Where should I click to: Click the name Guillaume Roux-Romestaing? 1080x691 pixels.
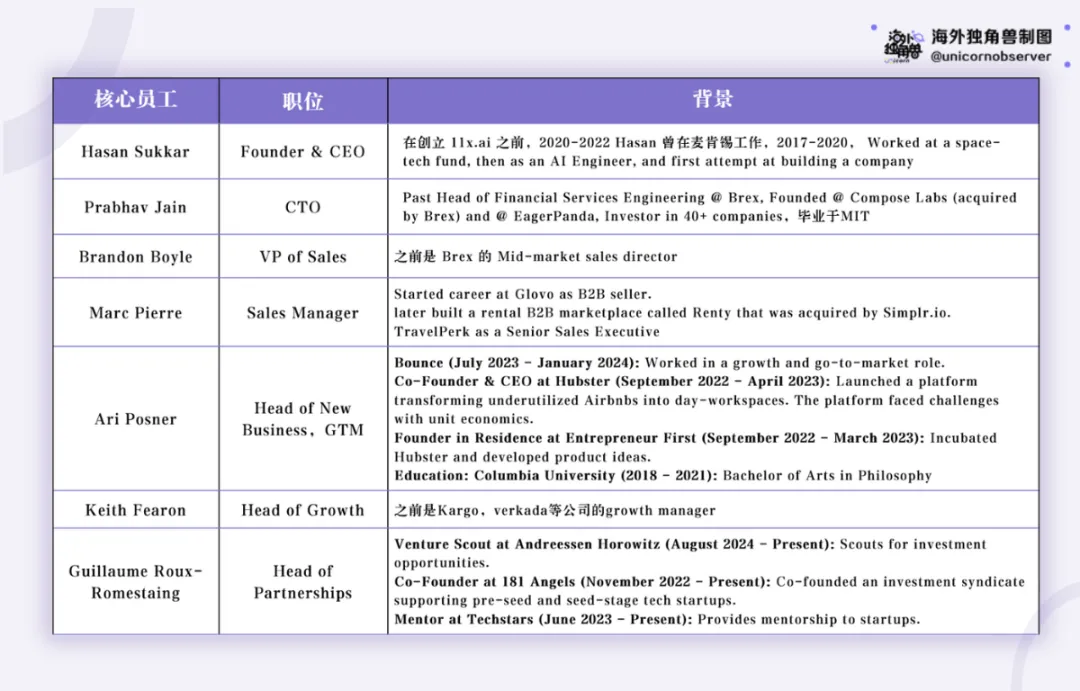click(136, 582)
